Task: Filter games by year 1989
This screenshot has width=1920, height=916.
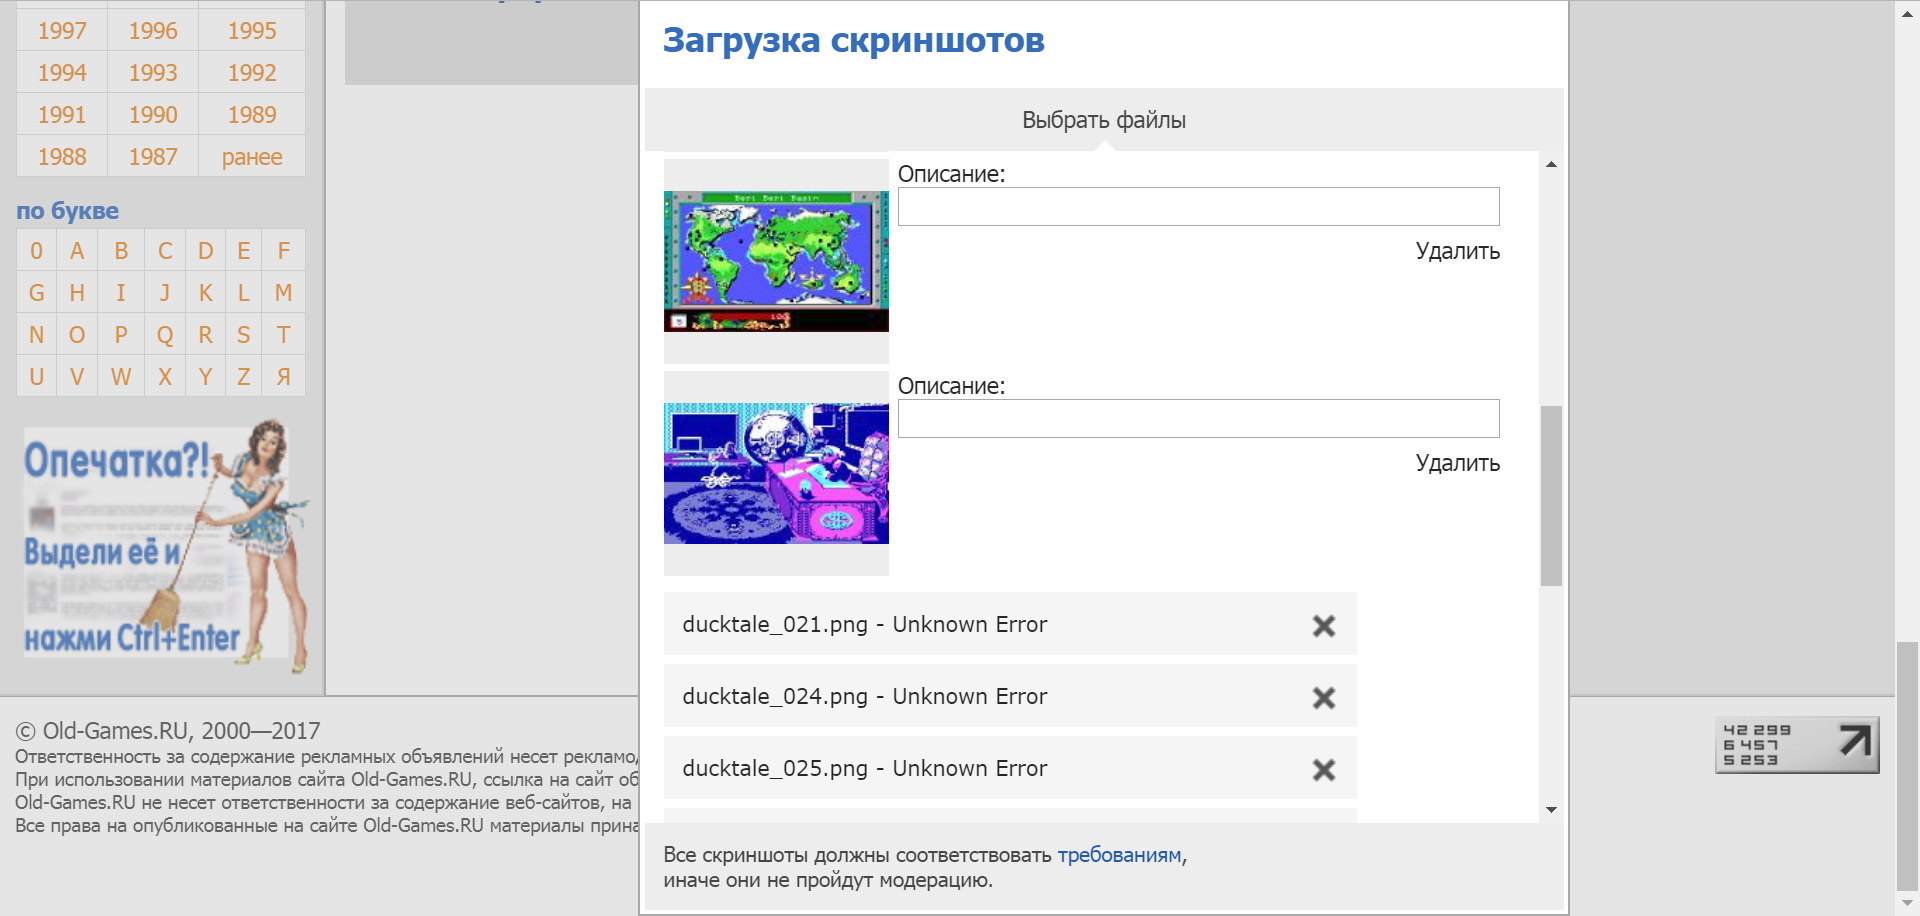Action: click(252, 115)
